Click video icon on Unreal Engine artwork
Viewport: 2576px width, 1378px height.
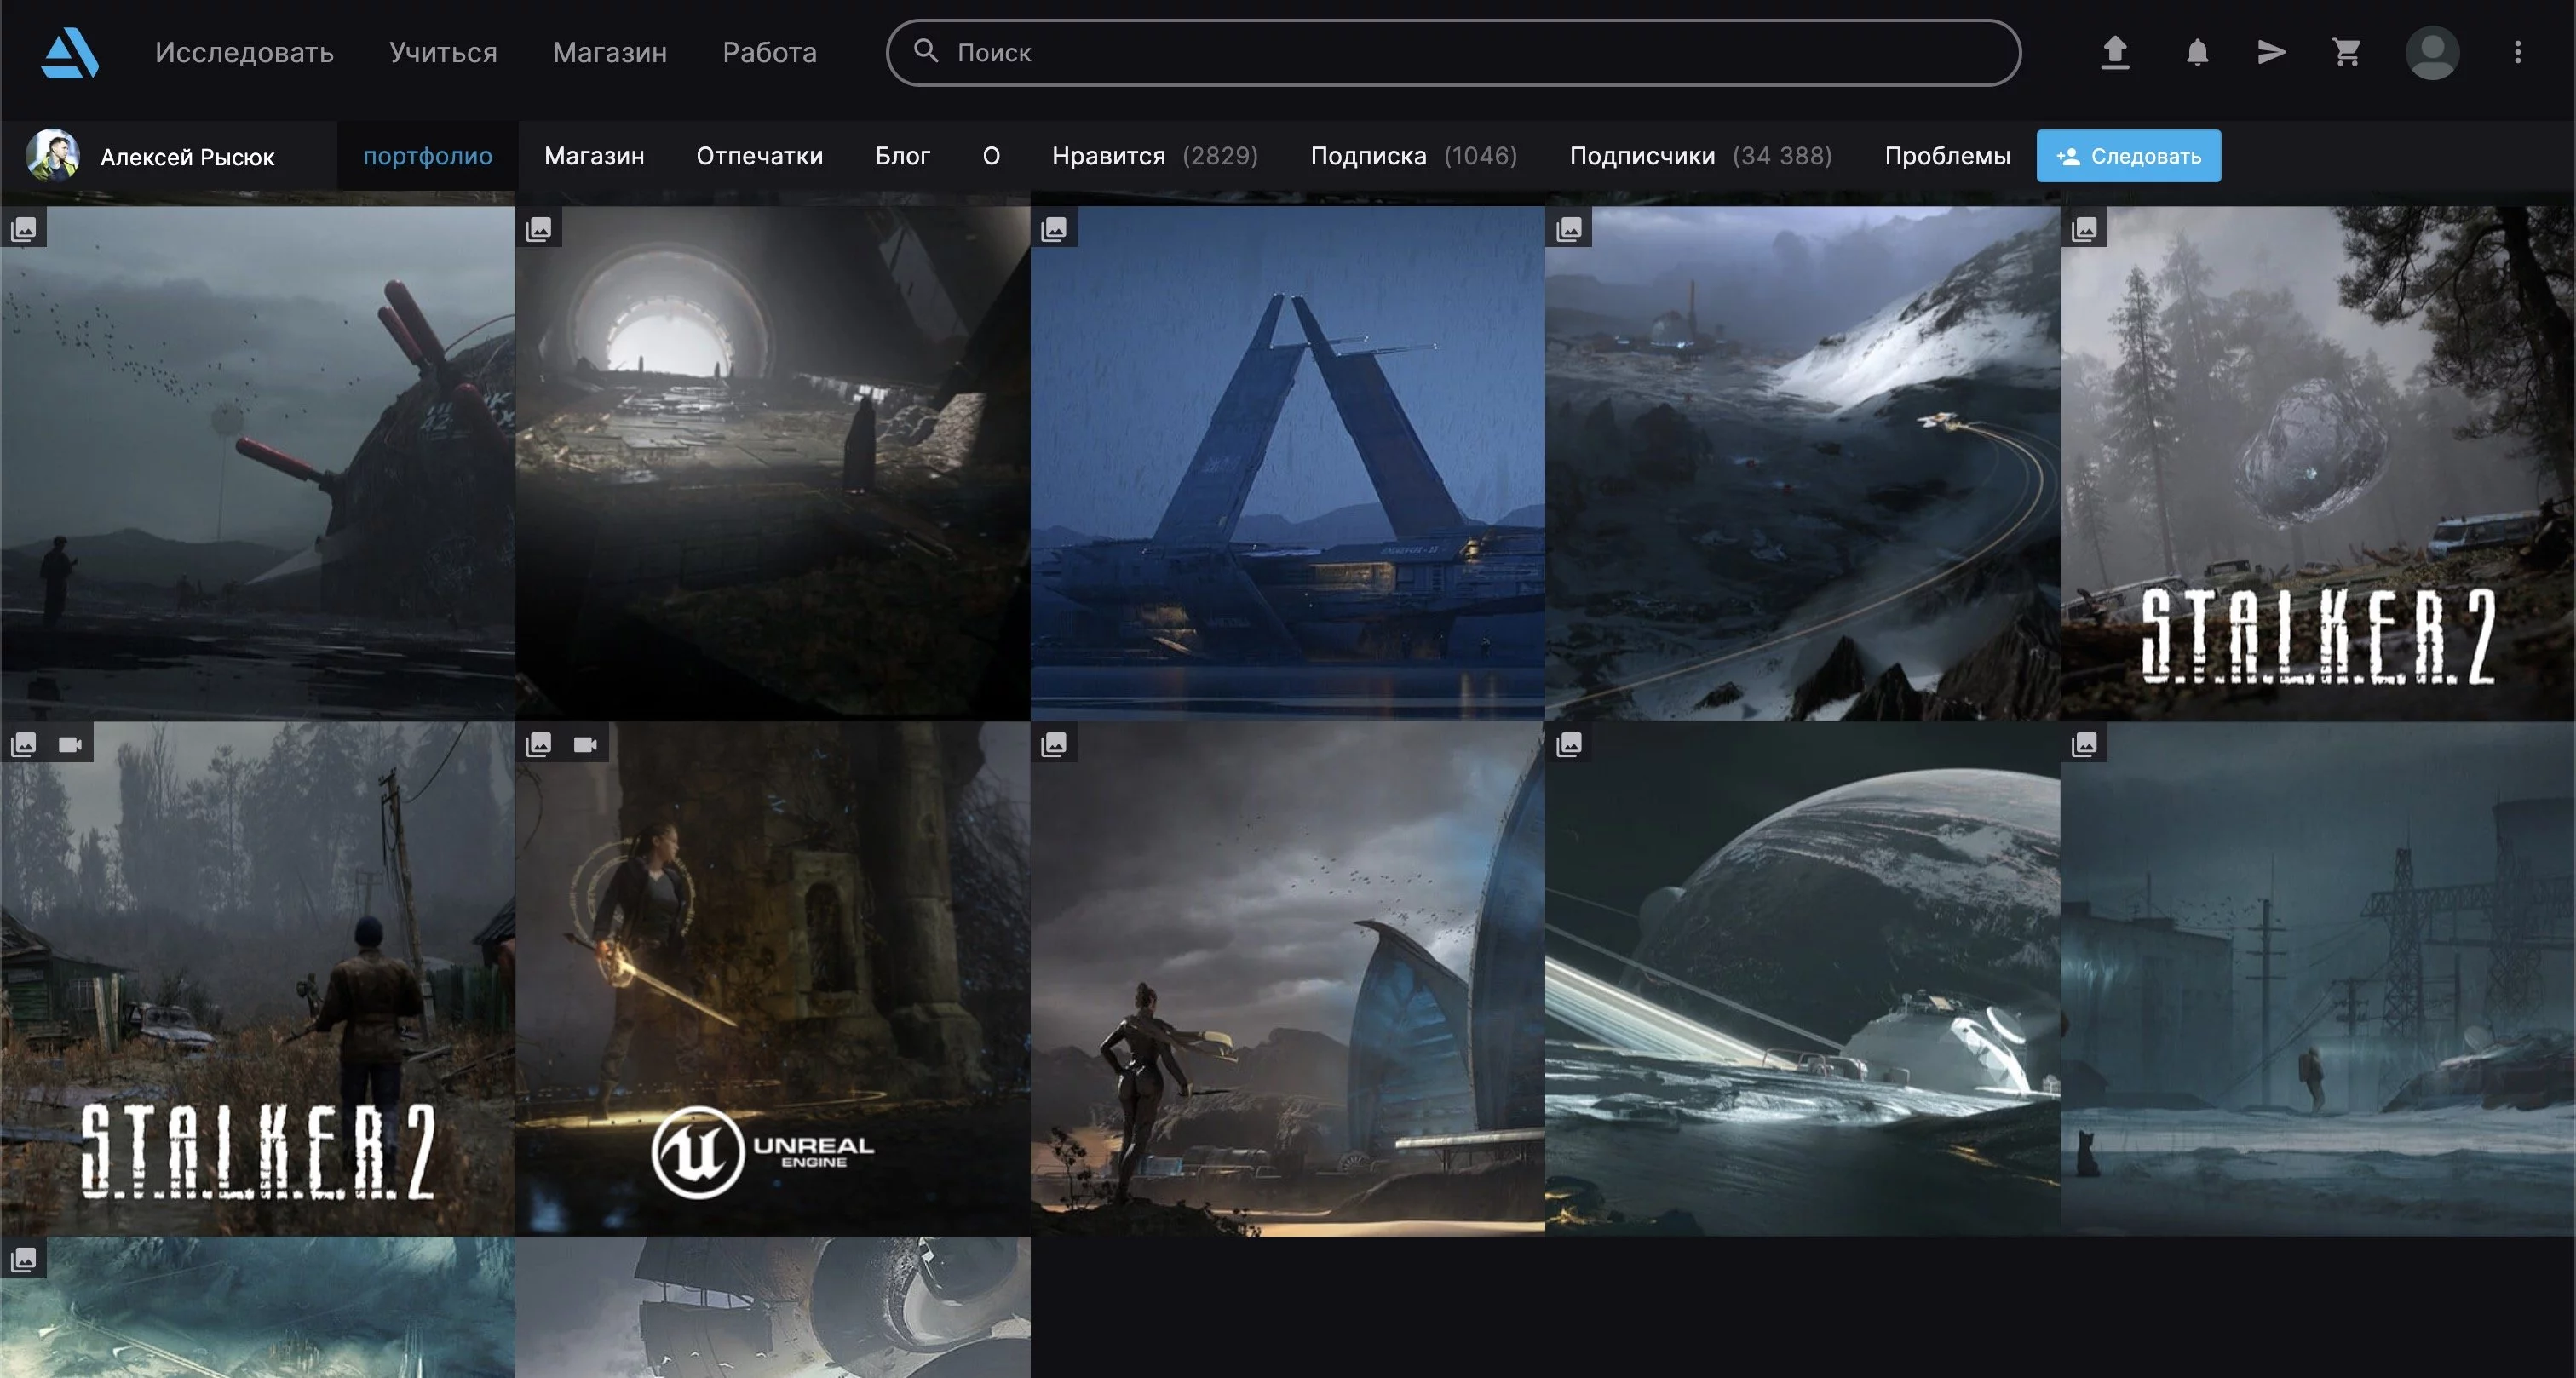click(585, 744)
